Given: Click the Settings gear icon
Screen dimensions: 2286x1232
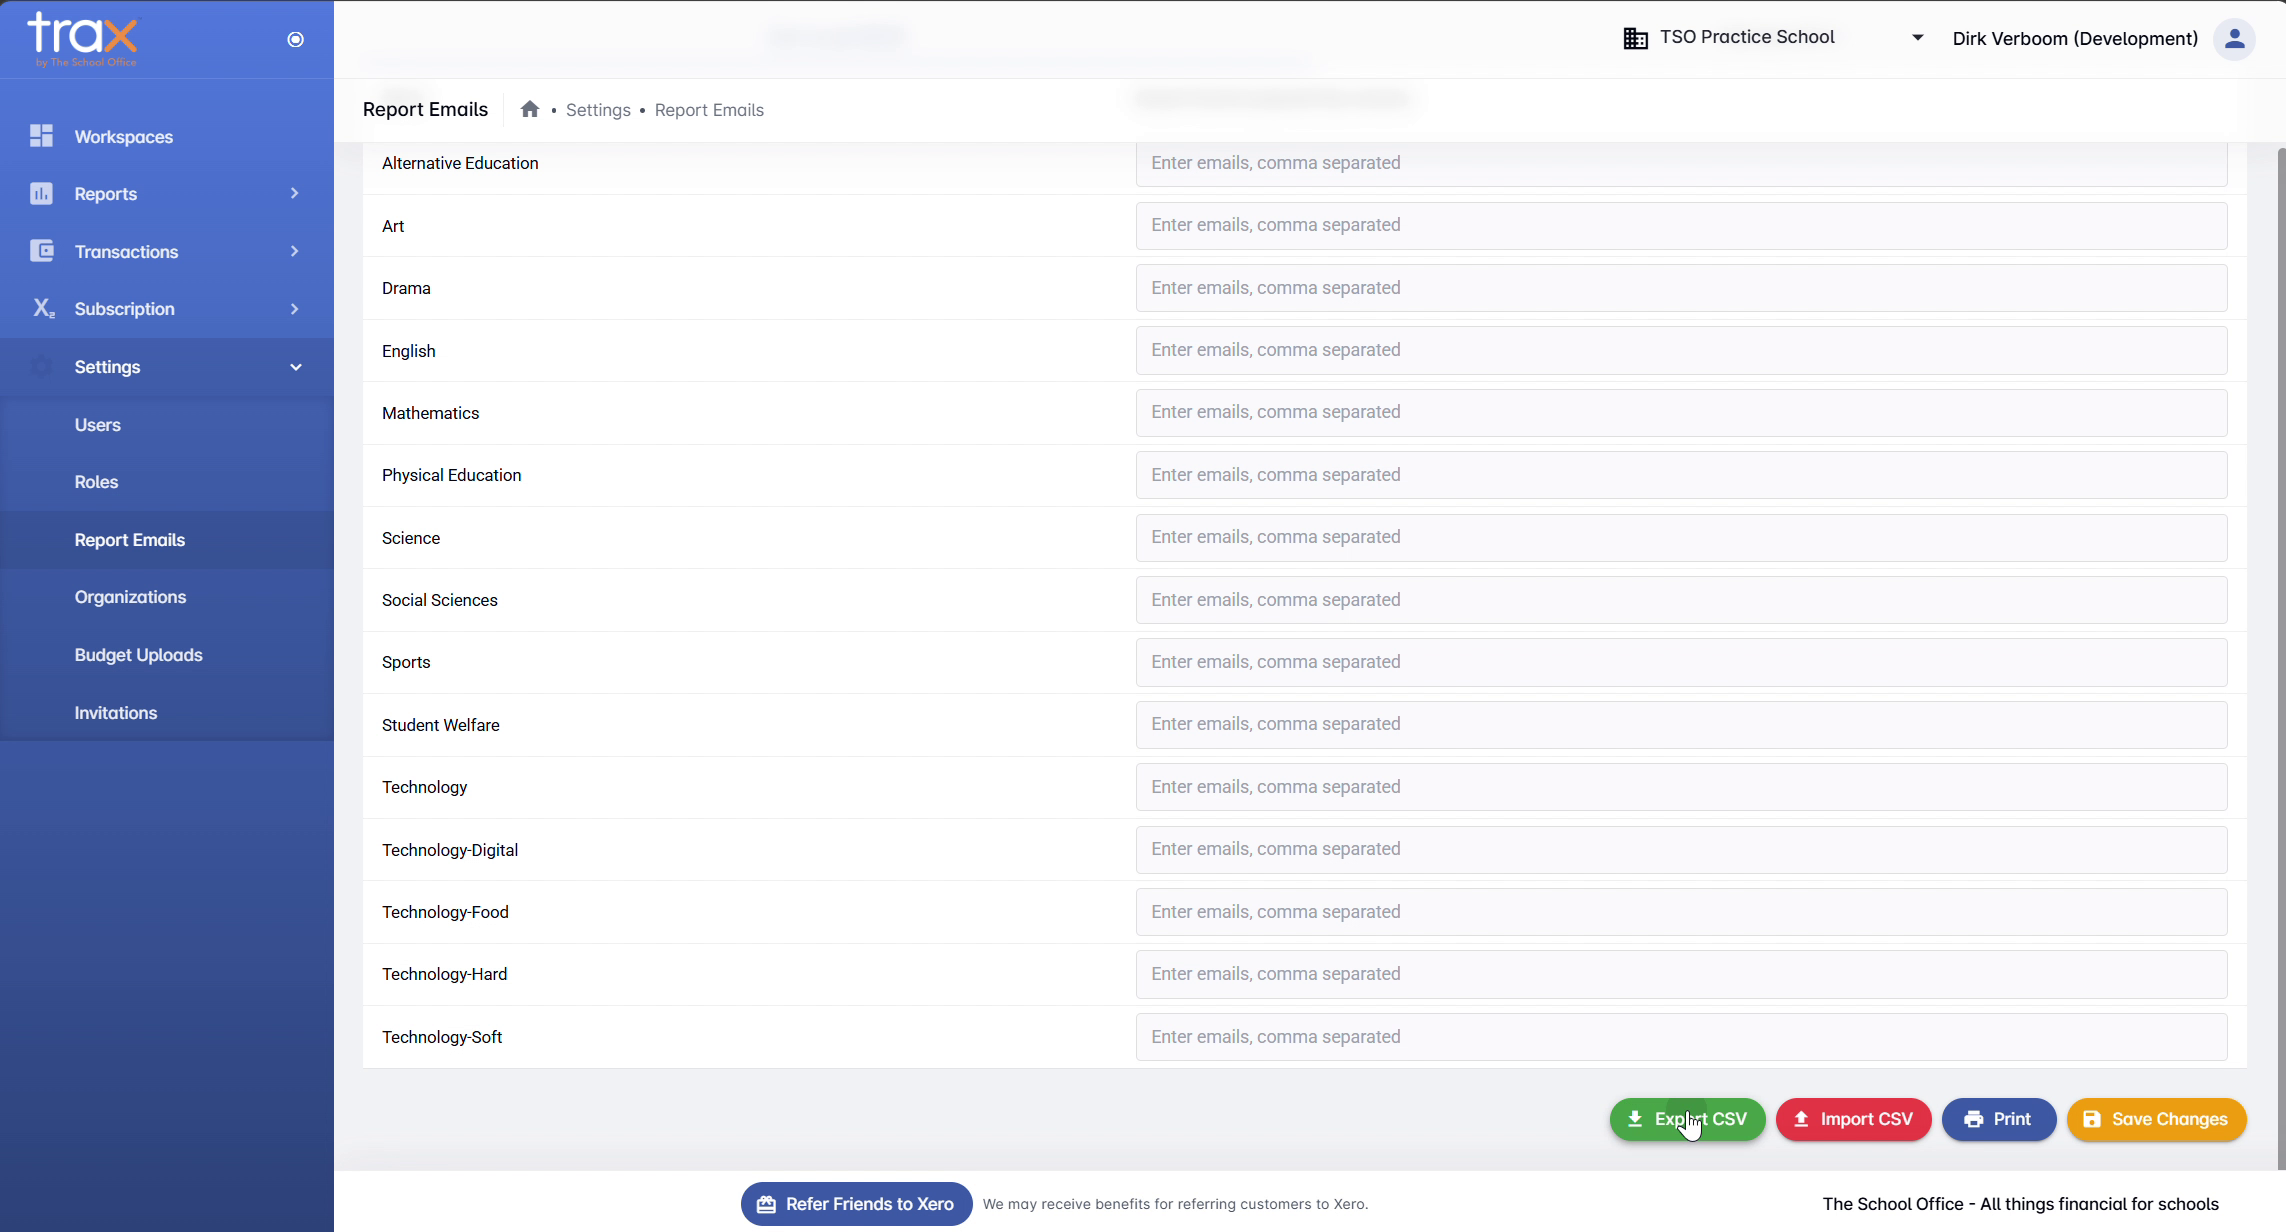Looking at the screenshot, I should [x=41, y=366].
